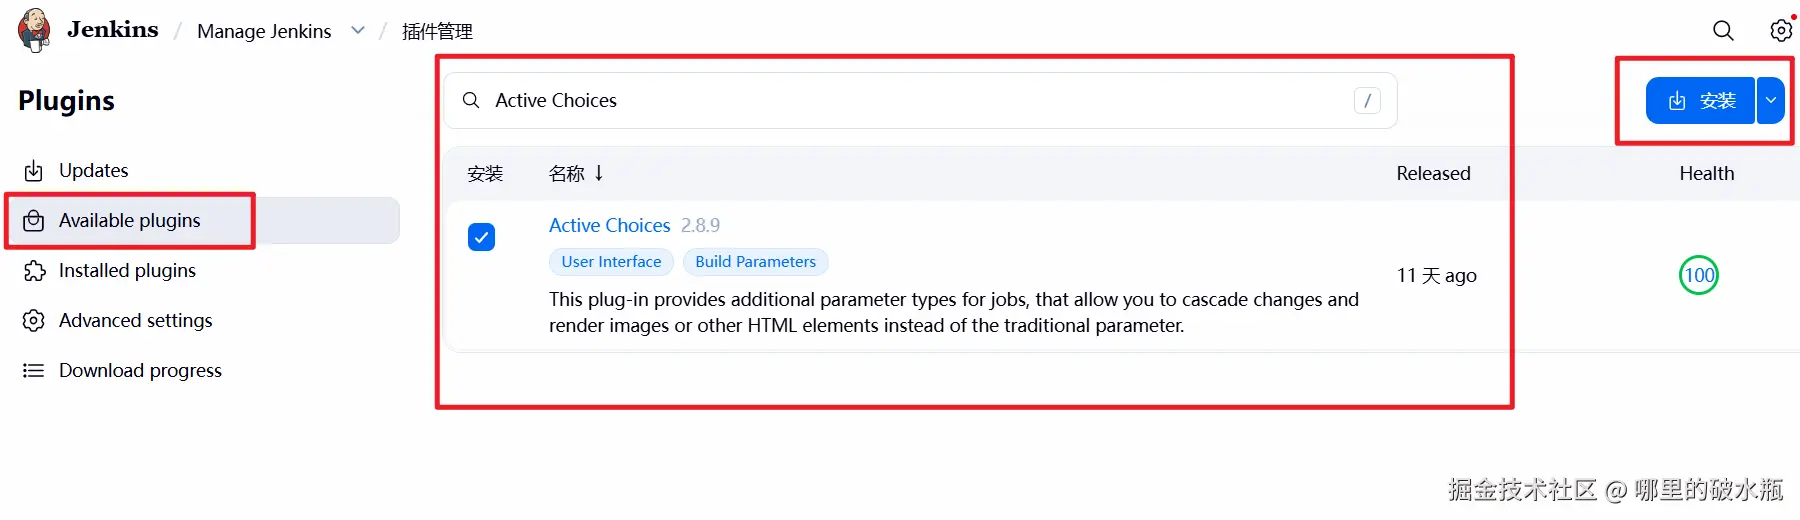Click the Installed plugins puzzle icon
Image resolution: width=1800 pixels, height=520 pixels.
34,271
